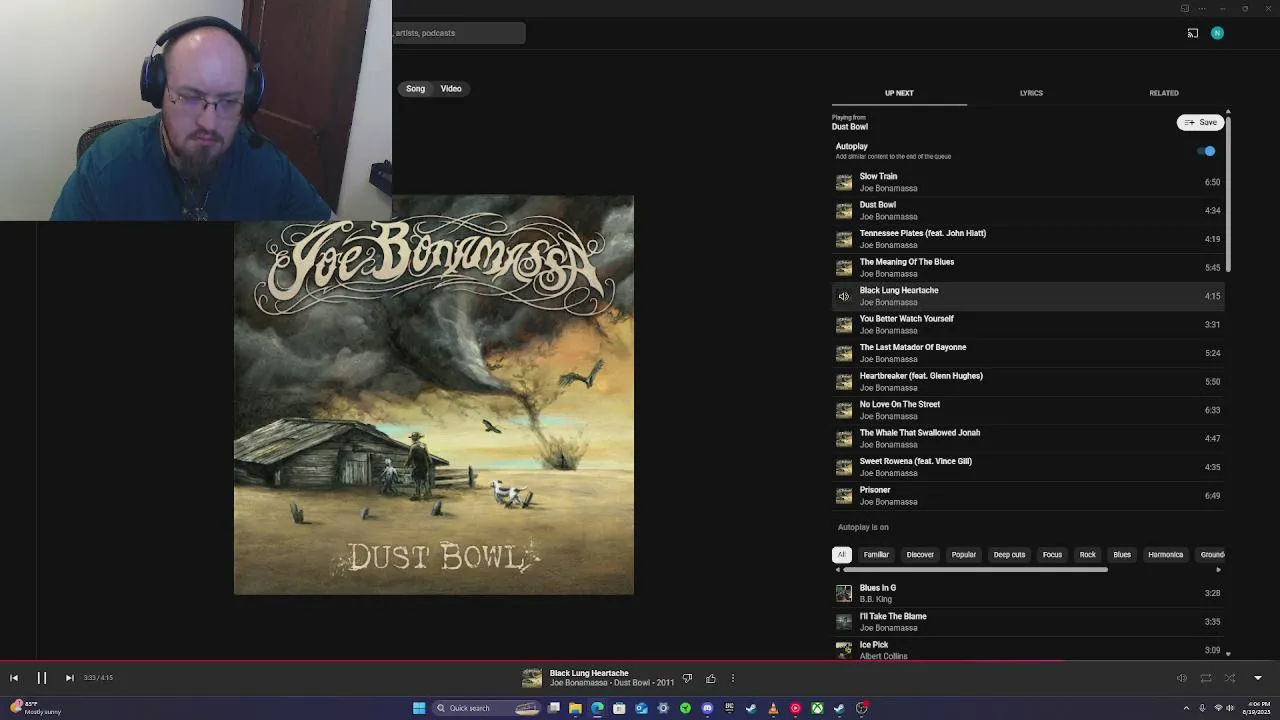Select the Focus filter chip
This screenshot has width=1280, height=720.
1052,555
